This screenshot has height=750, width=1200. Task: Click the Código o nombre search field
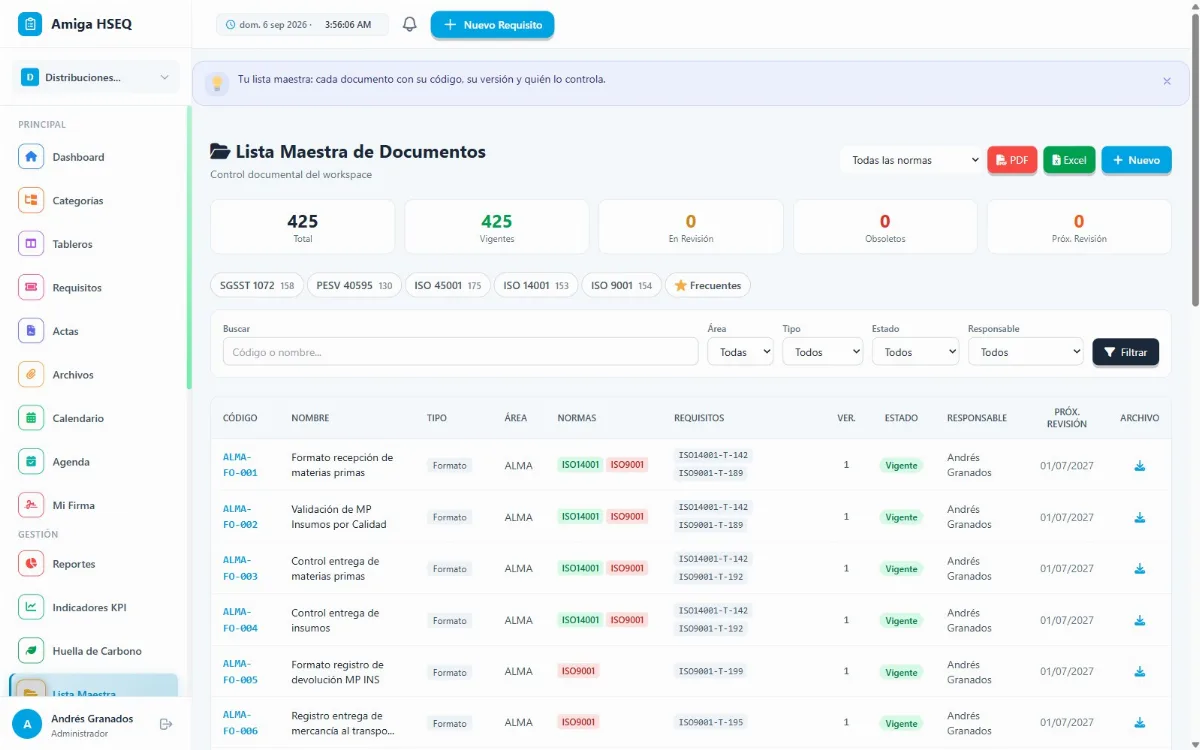460,352
